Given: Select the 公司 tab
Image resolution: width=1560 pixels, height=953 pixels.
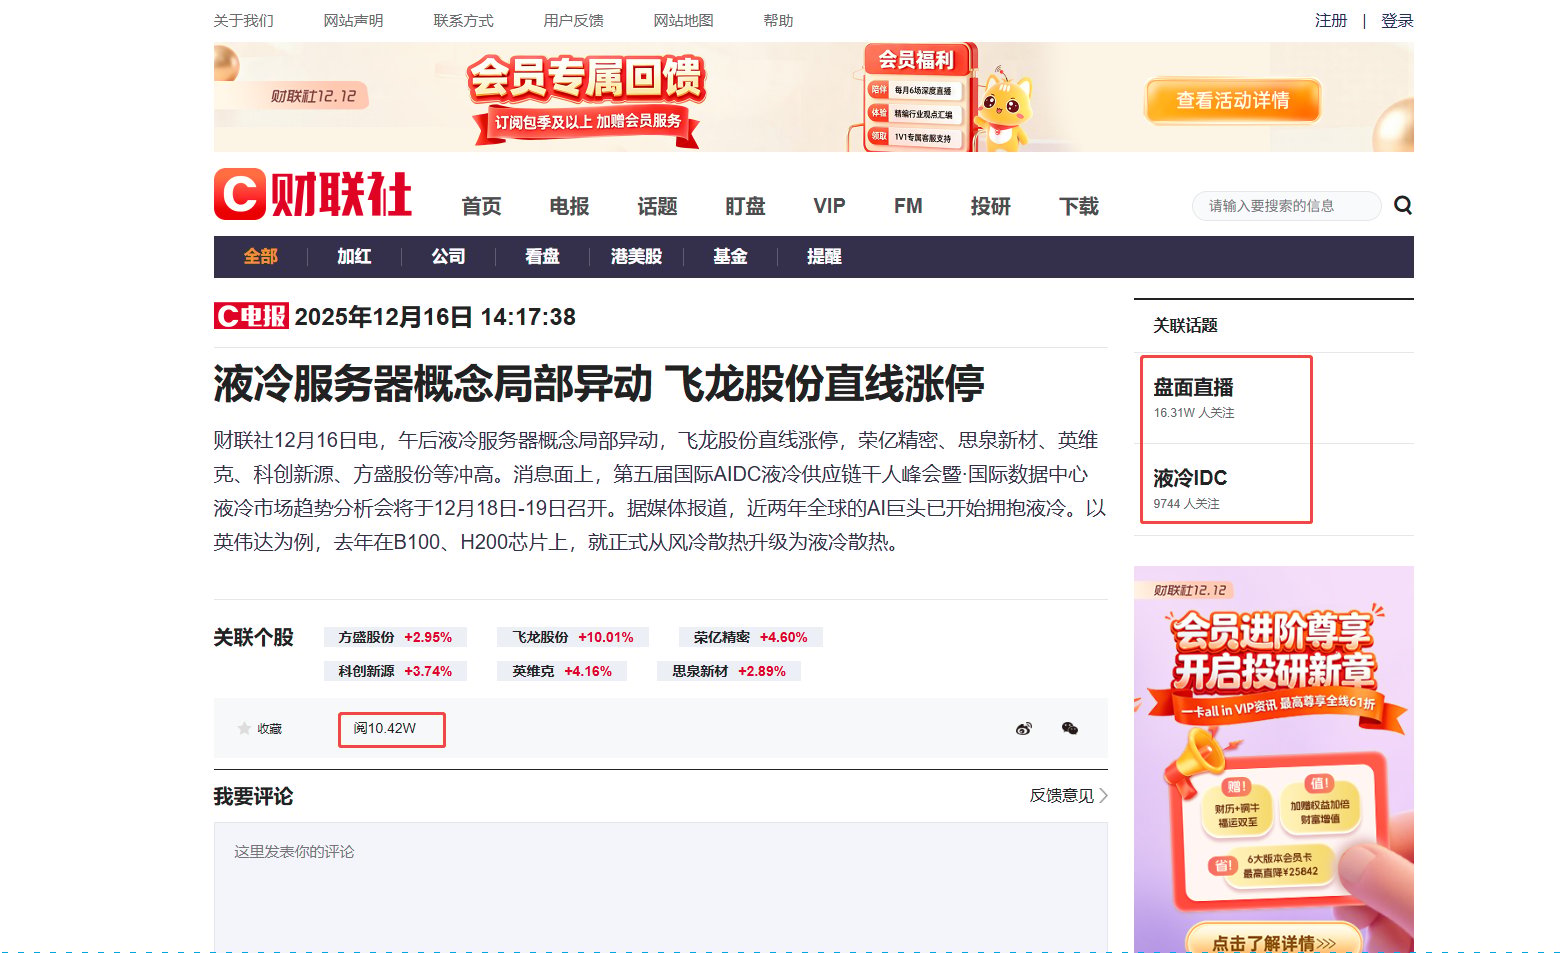Looking at the screenshot, I should [448, 257].
